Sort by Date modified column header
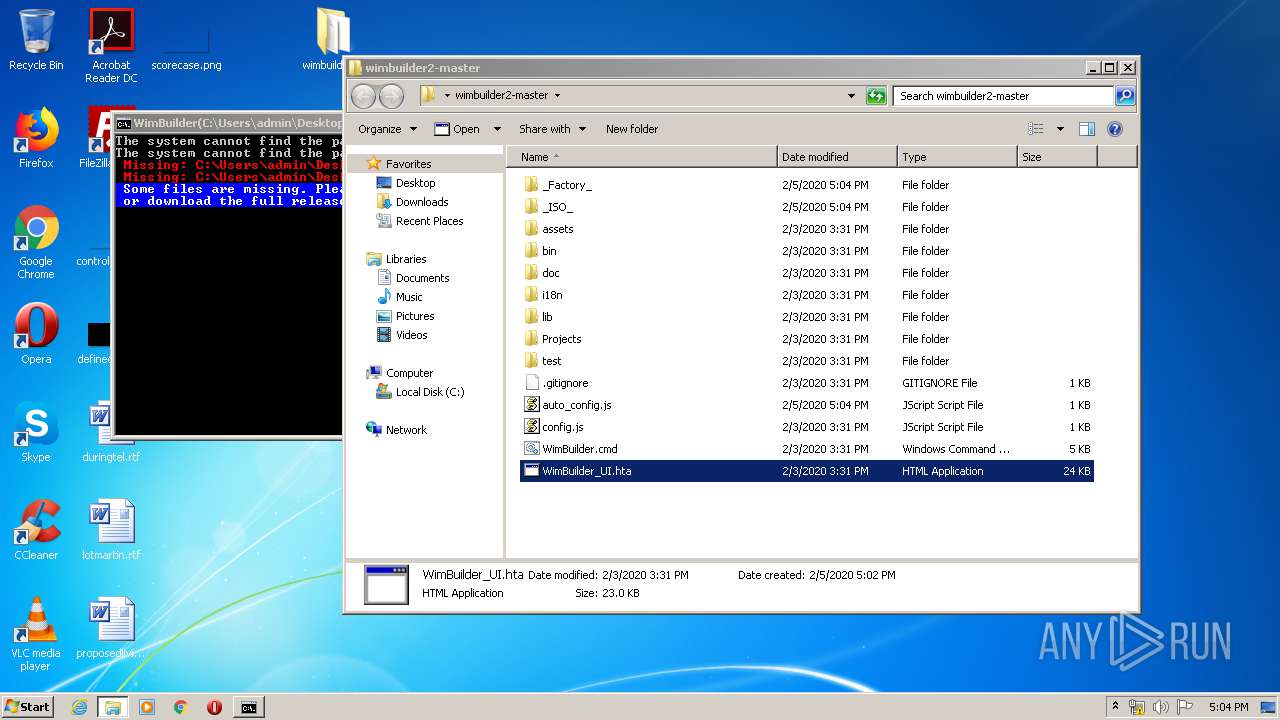Screen dimensions: 1280x720 [x=837, y=157]
